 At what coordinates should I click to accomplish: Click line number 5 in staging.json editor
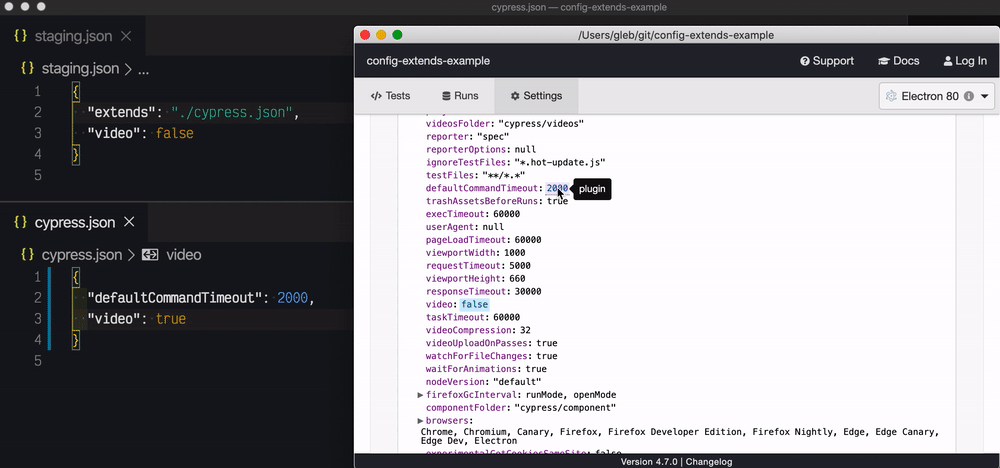pyautogui.click(x=38, y=175)
